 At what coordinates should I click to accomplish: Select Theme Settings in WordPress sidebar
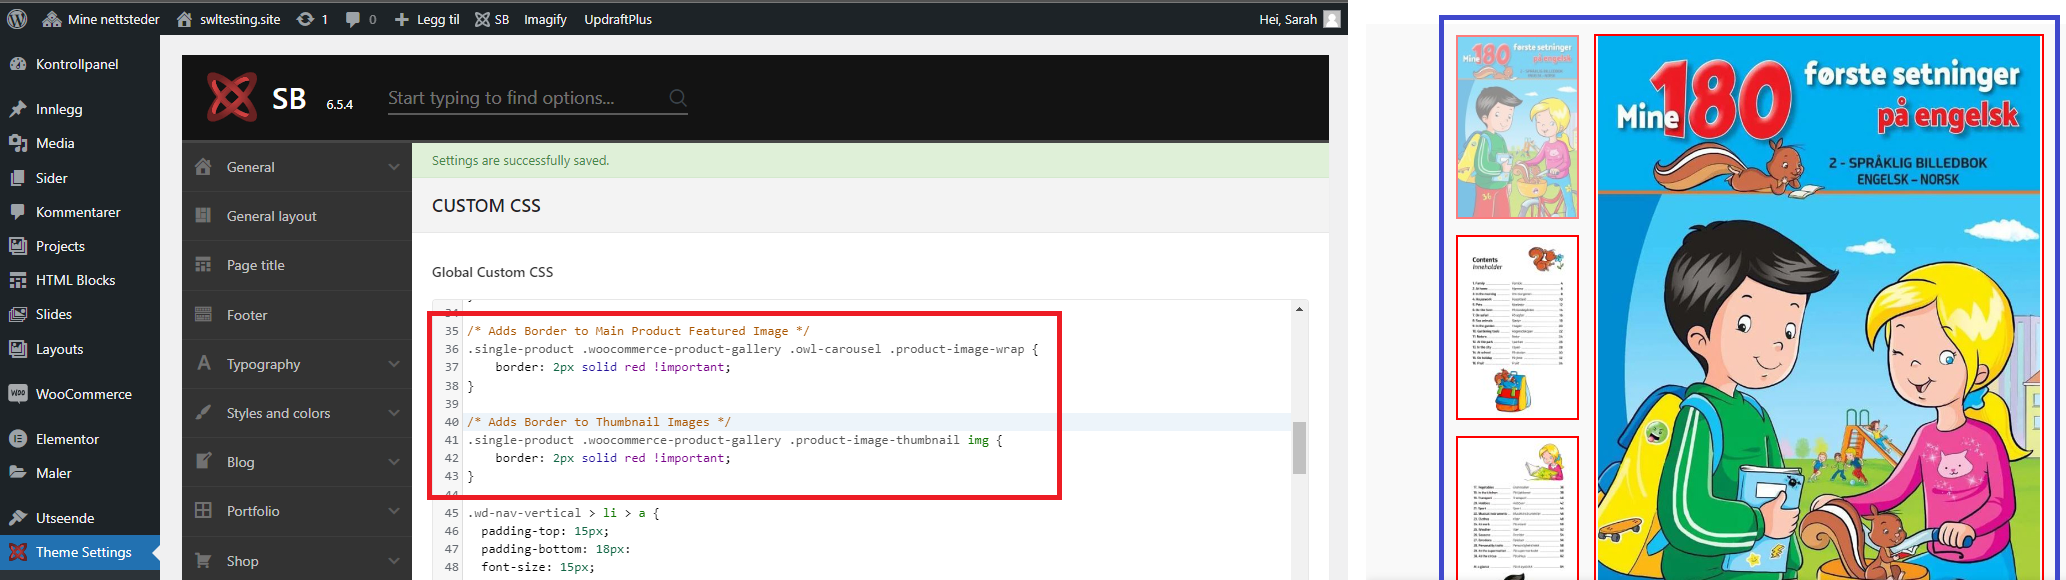[80, 552]
